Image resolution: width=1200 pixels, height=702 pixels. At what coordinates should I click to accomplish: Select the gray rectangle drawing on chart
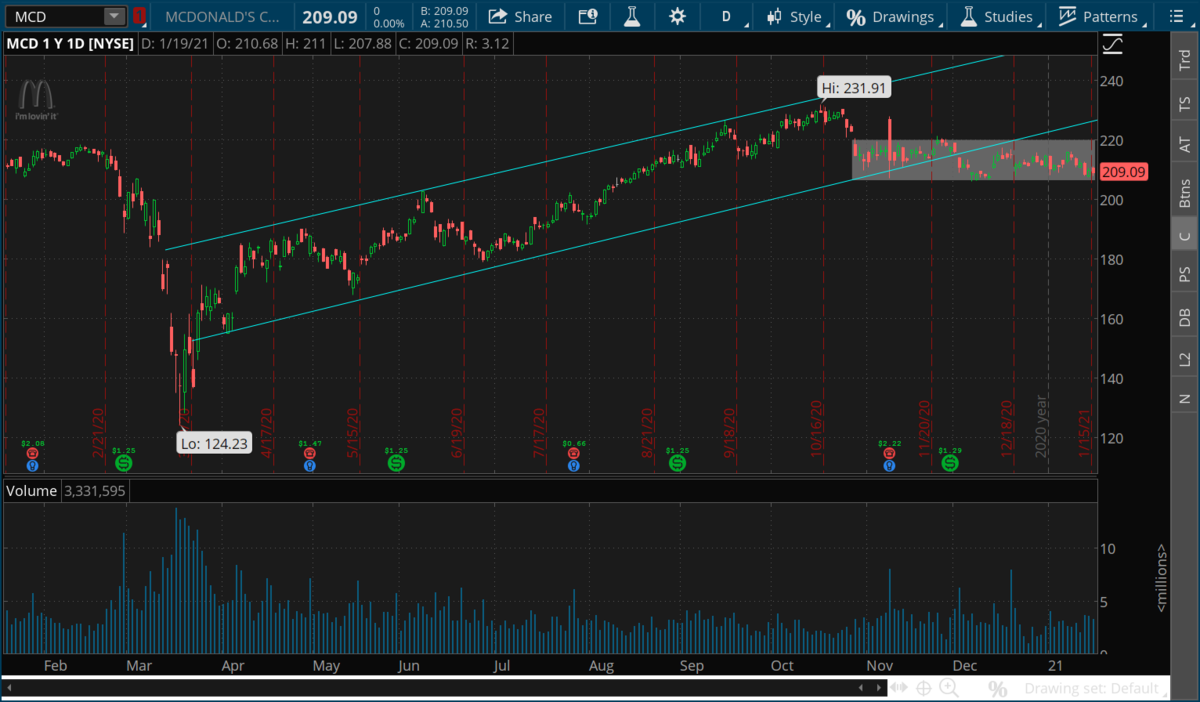972,159
